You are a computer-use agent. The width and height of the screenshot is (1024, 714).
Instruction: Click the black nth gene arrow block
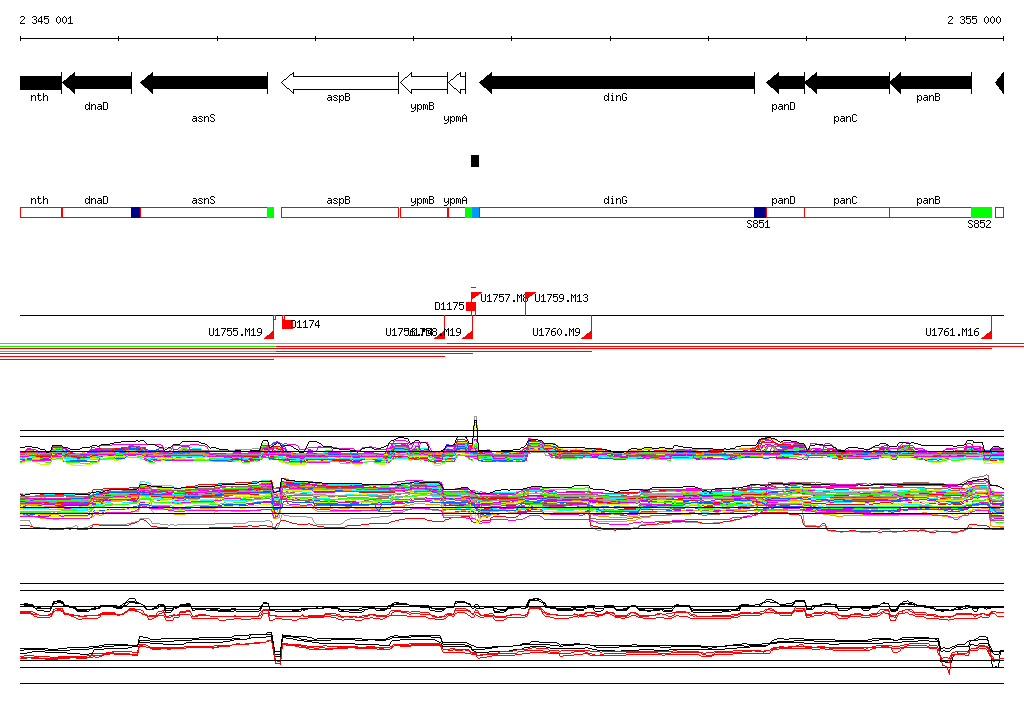(40, 83)
